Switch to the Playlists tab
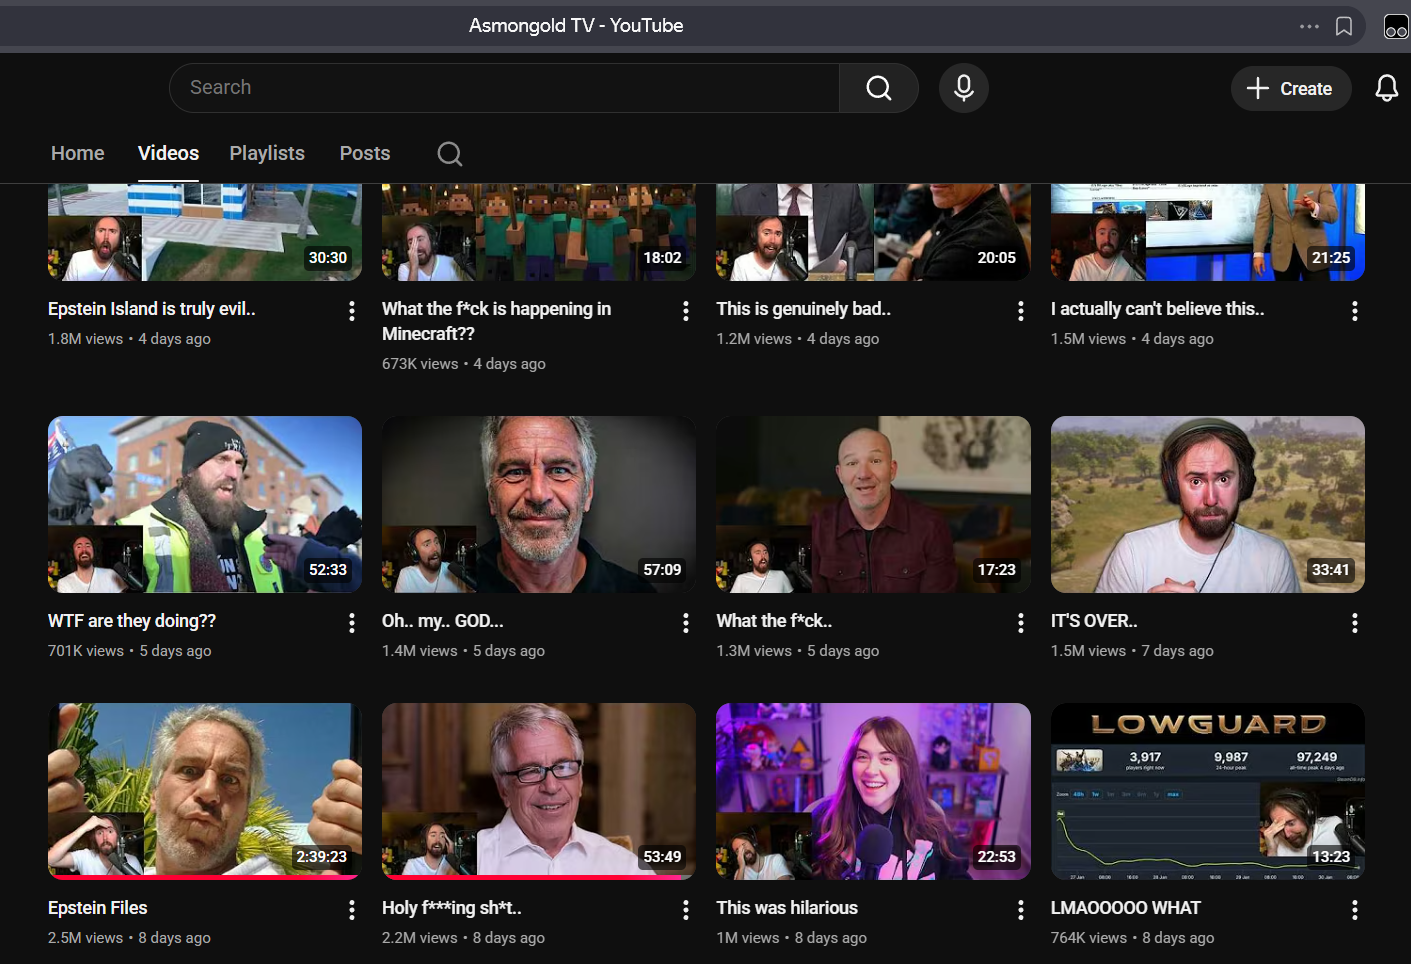 (x=267, y=153)
